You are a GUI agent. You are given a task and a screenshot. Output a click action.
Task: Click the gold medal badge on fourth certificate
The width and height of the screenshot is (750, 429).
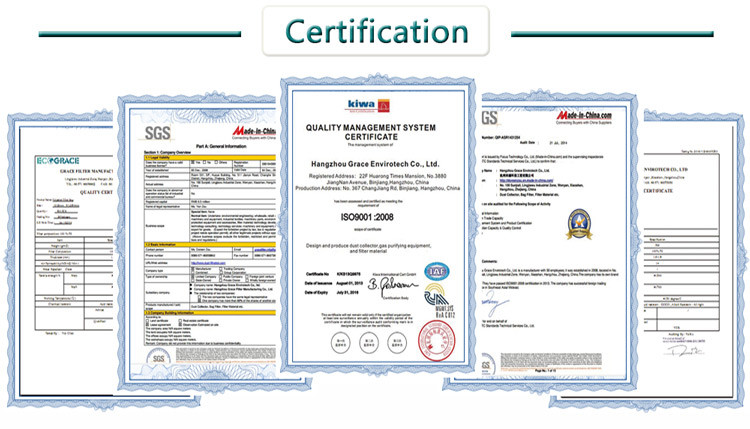[x=579, y=224]
